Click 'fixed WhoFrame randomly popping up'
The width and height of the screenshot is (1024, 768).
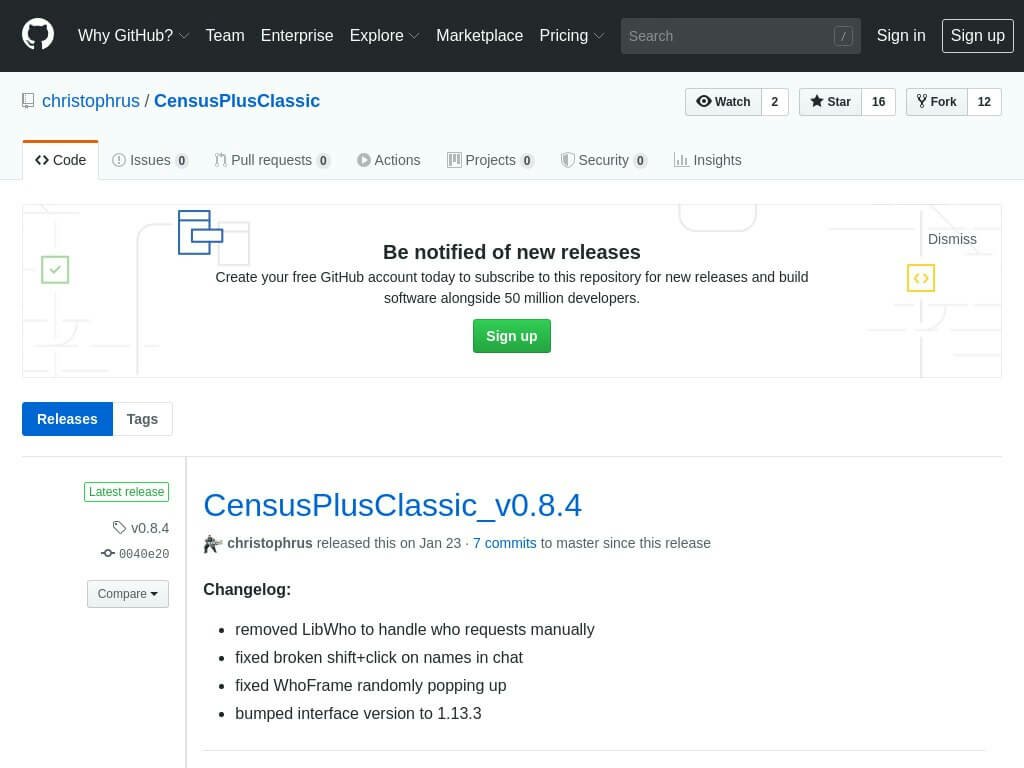pyautogui.click(x=371, y=685)
